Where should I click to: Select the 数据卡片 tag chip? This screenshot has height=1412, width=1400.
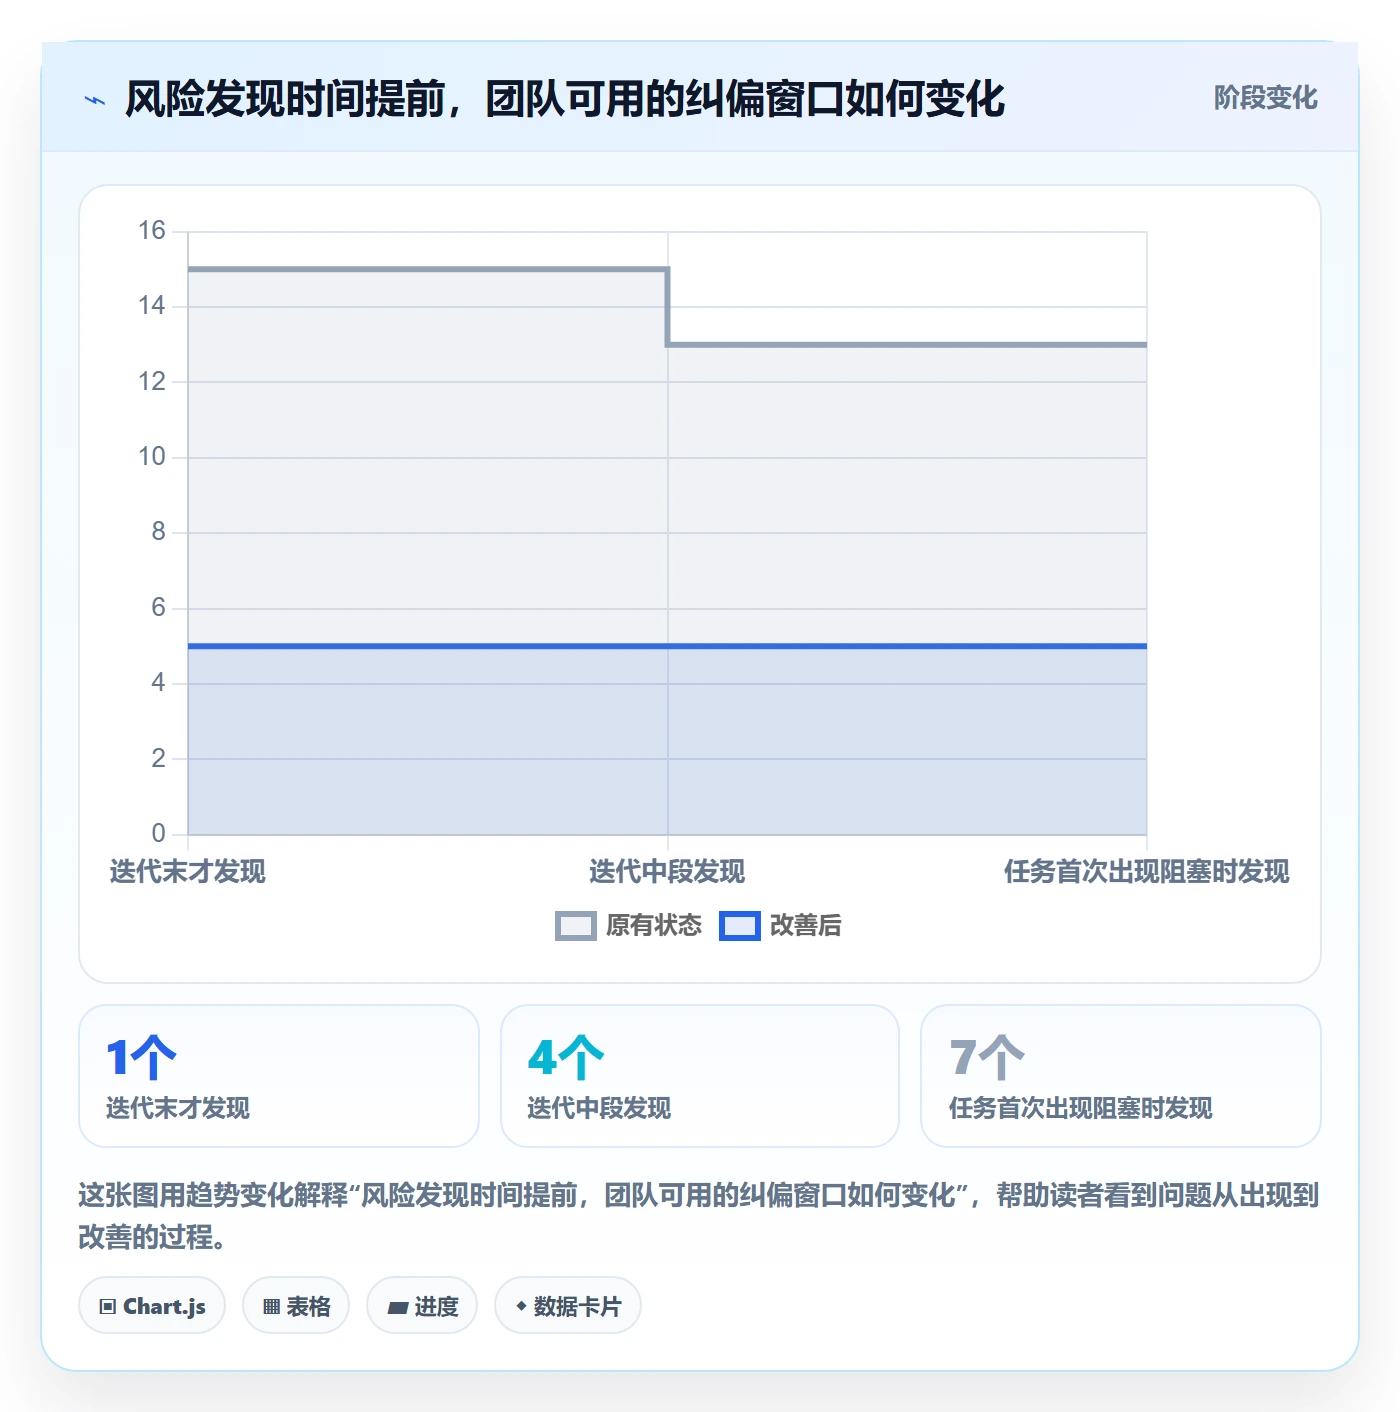(568, 1306)
